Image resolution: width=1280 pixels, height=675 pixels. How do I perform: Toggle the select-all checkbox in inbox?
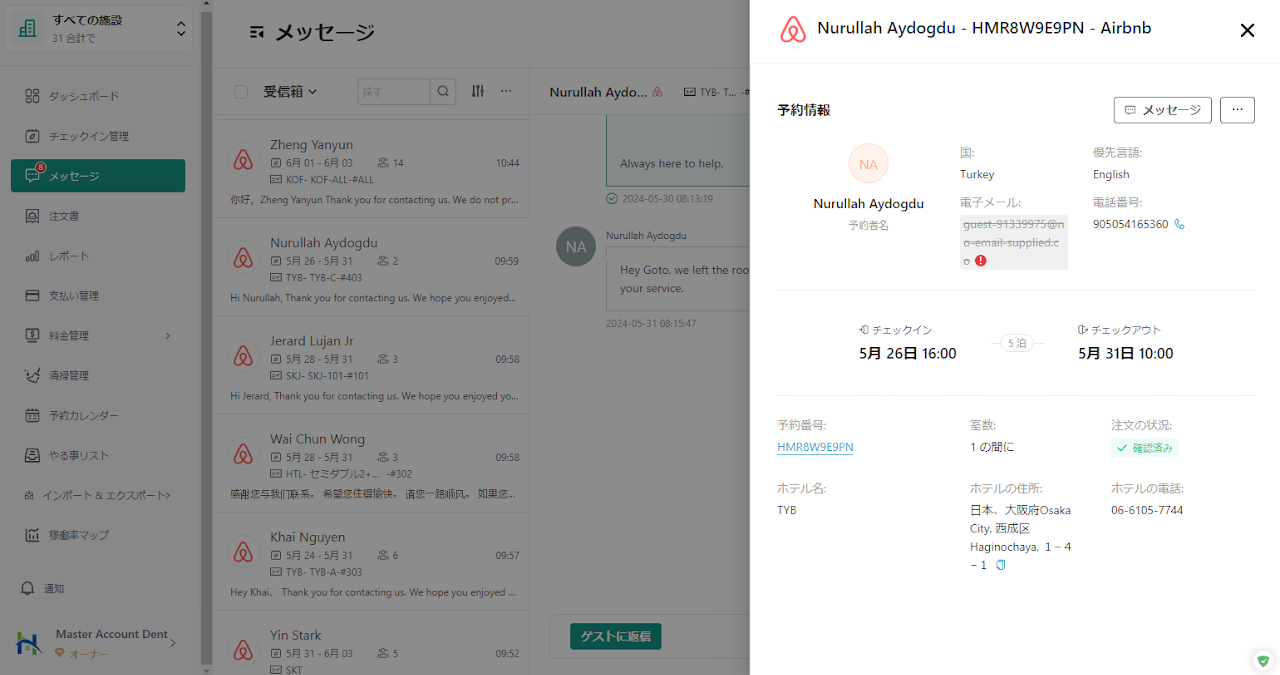(x=241, y=92)
